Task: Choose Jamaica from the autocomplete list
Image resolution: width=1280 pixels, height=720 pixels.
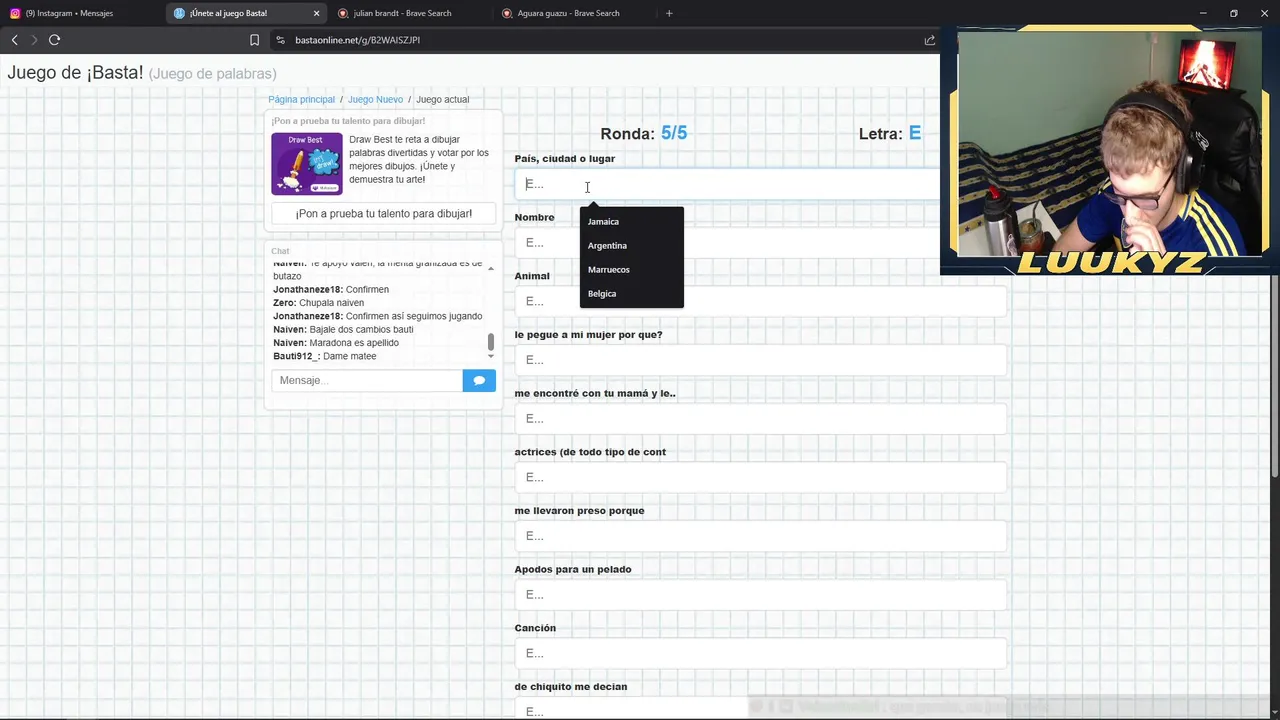Action: 631,222
